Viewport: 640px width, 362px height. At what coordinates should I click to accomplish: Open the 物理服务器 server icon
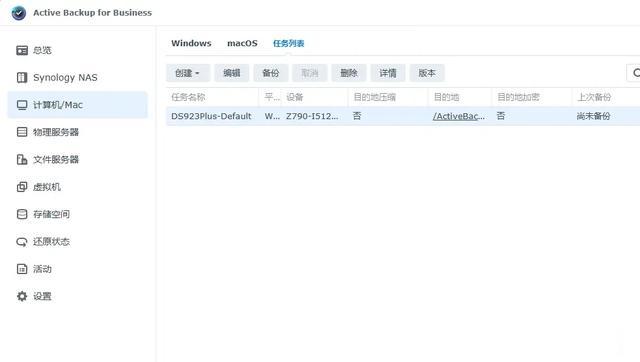point(22,132)
